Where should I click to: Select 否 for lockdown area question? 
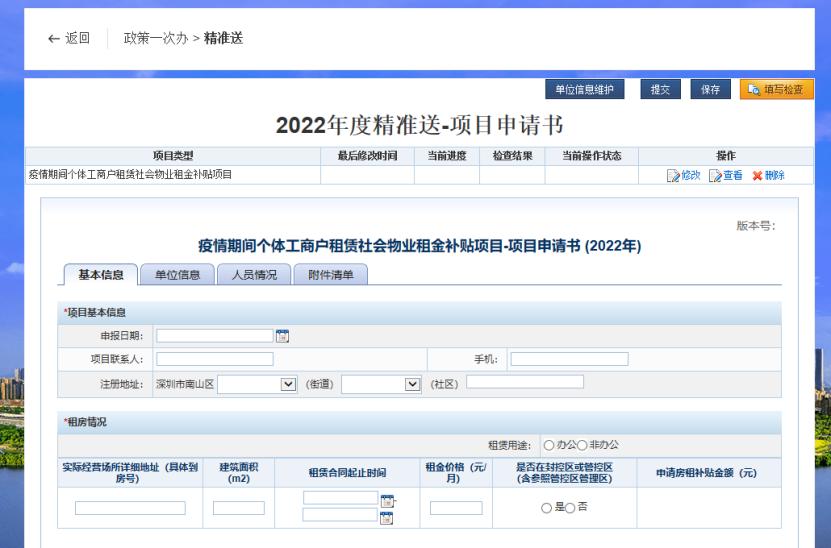[570, 508]
